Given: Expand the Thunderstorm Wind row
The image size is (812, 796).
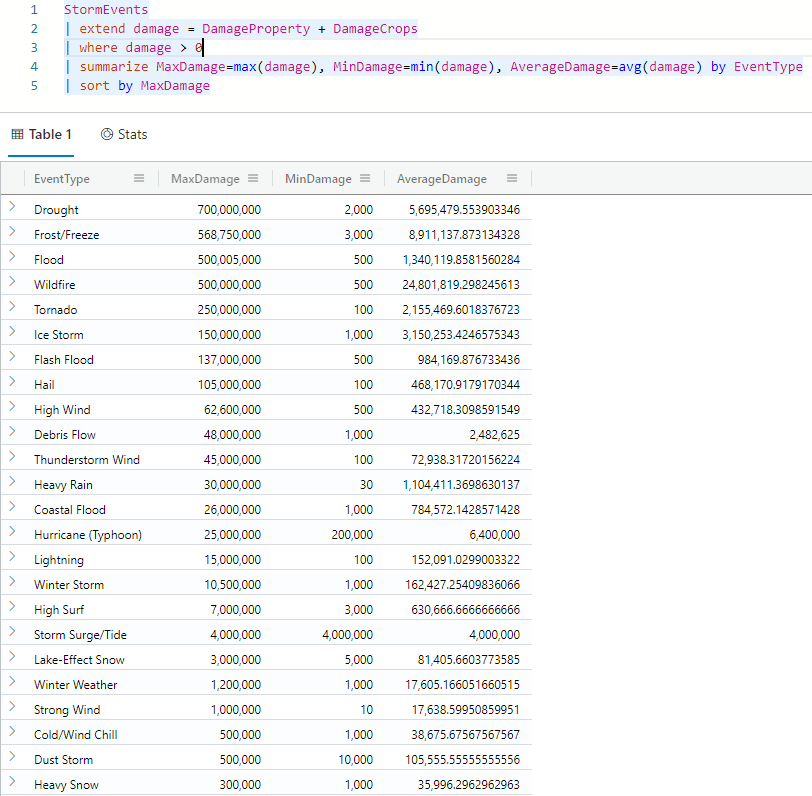Looking at the screenshot, I should click(x=12, y=457).
